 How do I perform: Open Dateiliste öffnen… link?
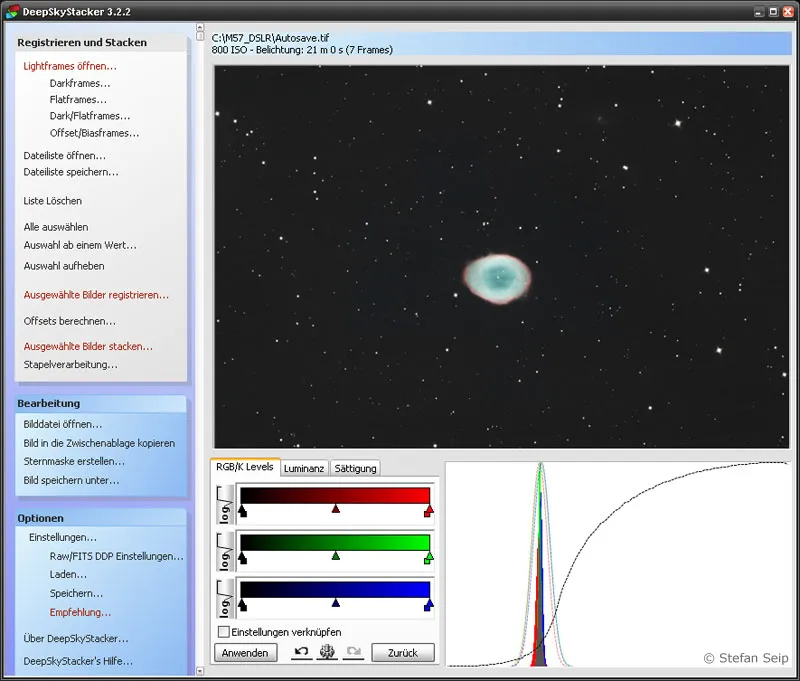pyautogui.click(x=65, y=156)
